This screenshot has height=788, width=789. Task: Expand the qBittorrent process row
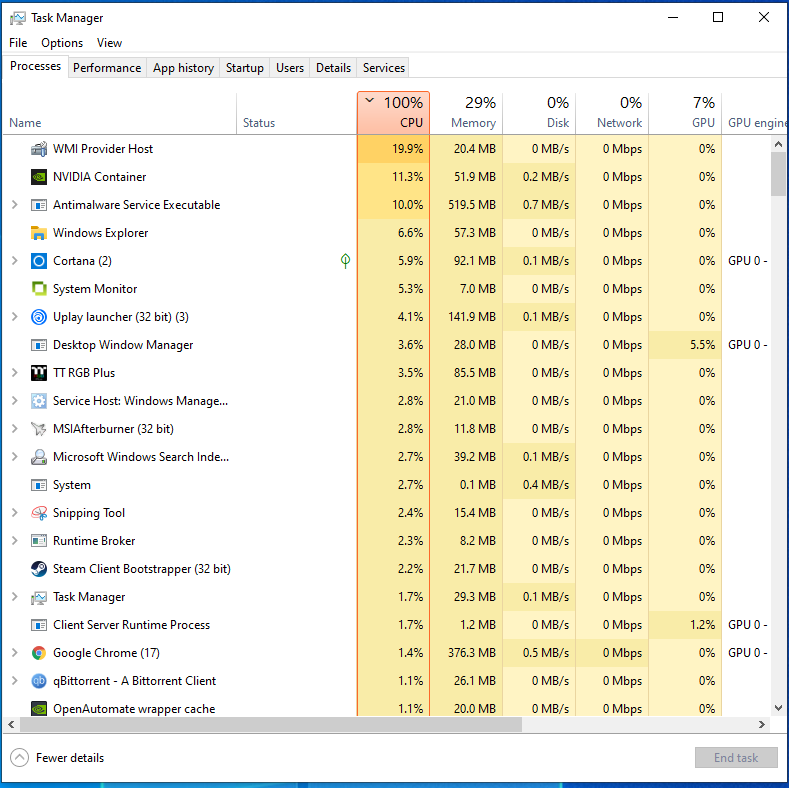tap(15, 681)
